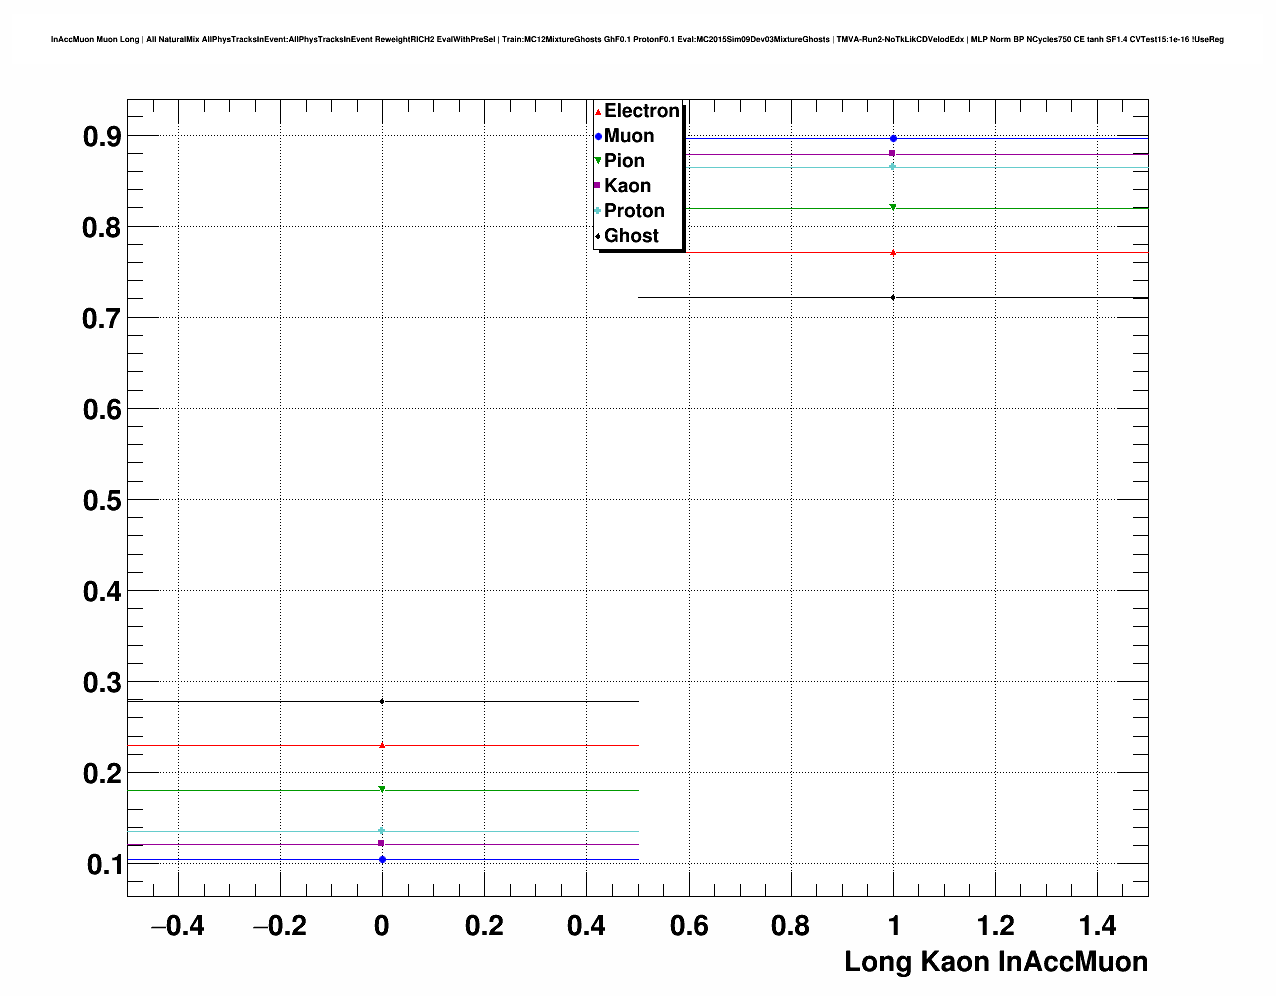Click the green Pion triangle marker in legend
The image size is (1276, 996).
pyautogui.click(x=598, y=161)
